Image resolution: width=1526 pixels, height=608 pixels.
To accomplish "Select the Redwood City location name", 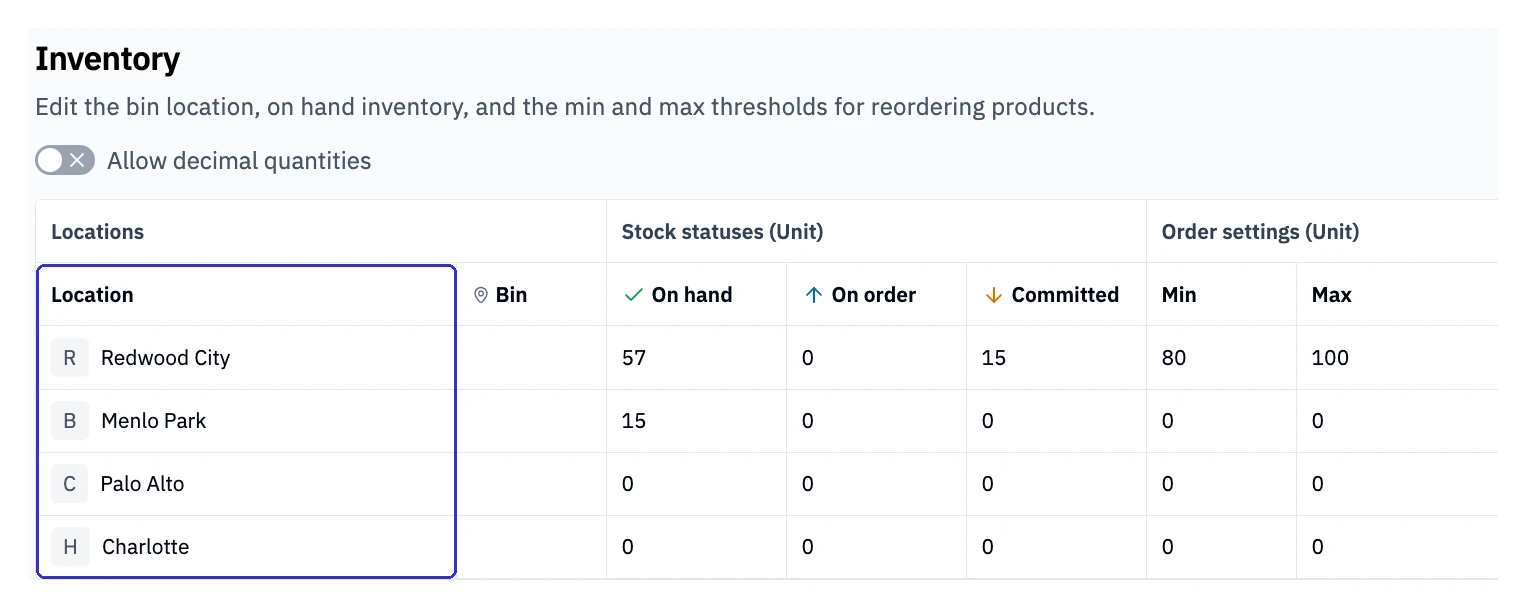I will pos(166,358).
